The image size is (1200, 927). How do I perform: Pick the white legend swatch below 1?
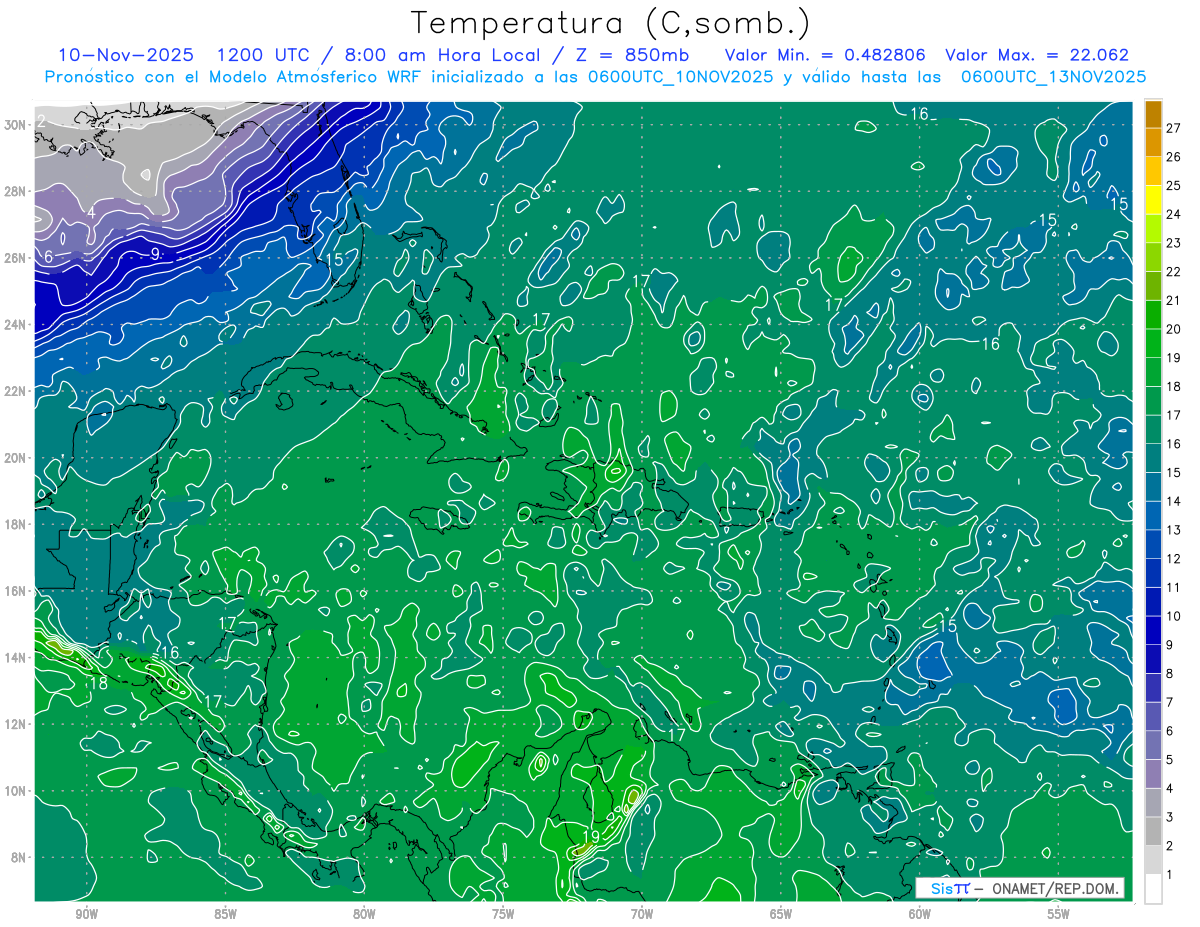click(1153, 889)
